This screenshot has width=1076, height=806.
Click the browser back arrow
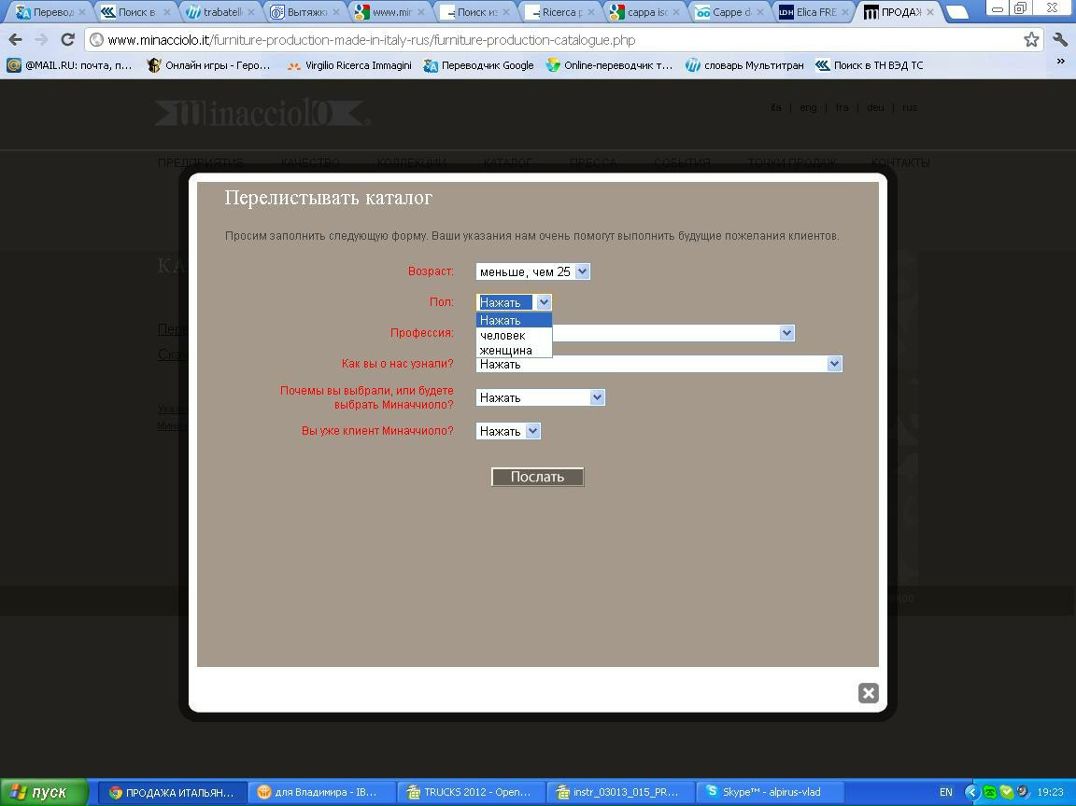tap(14, 40)
